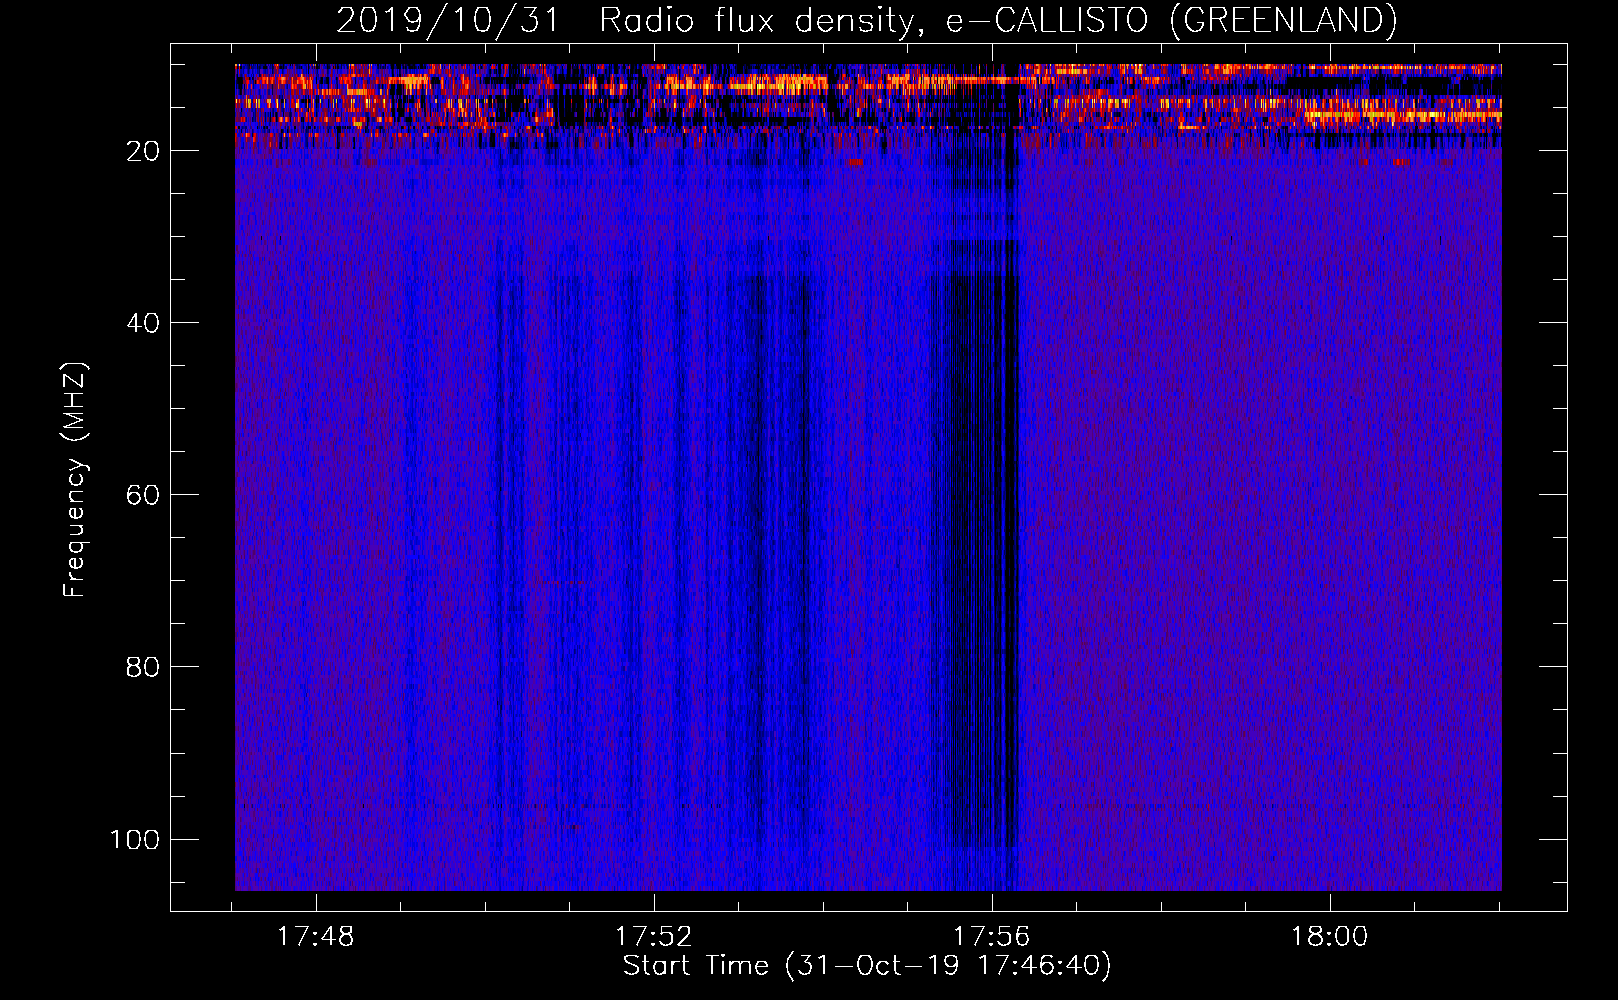Image resolution: width=1618 pixels, height=1000 pixels.
Task: Click the 18:00 time tick label
Action: click(x=1330, y=936)
